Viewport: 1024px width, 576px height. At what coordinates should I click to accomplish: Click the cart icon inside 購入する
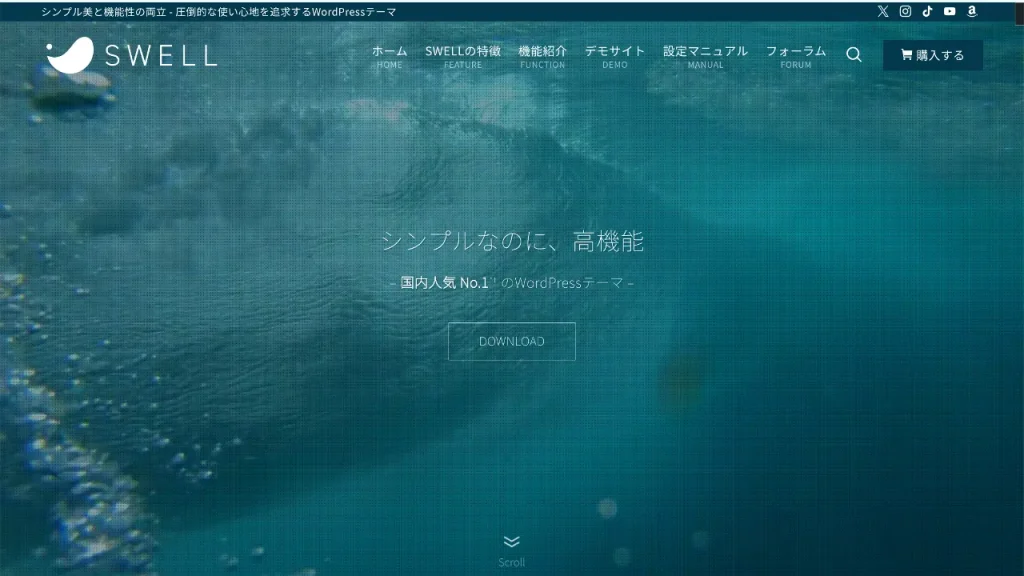coord(906,55)
